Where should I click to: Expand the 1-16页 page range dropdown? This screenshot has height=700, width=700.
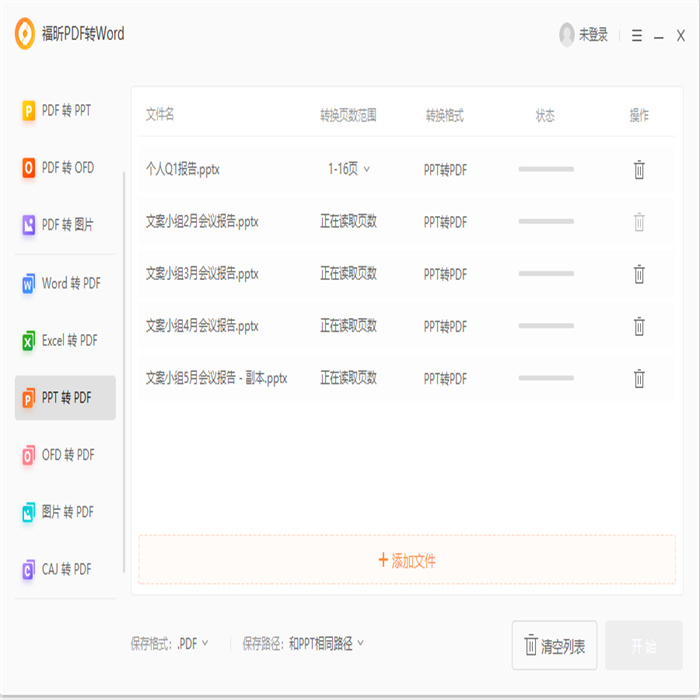[x=349, y=170]
